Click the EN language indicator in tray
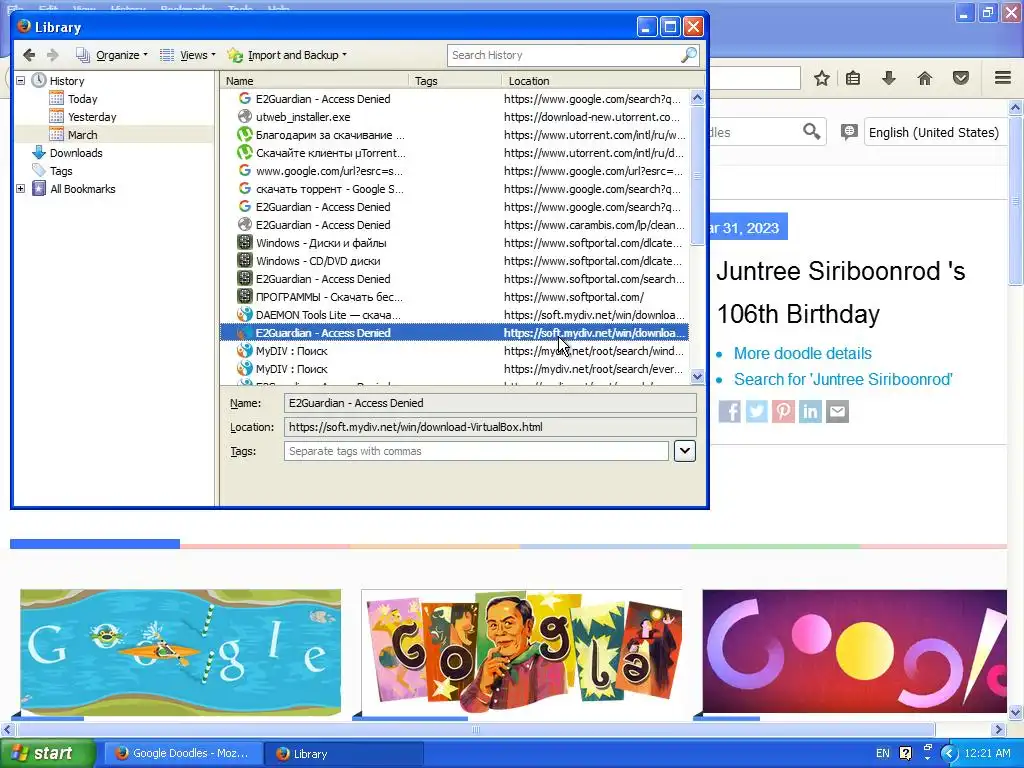The image size is (1024, 768). (x=882, y=753)
